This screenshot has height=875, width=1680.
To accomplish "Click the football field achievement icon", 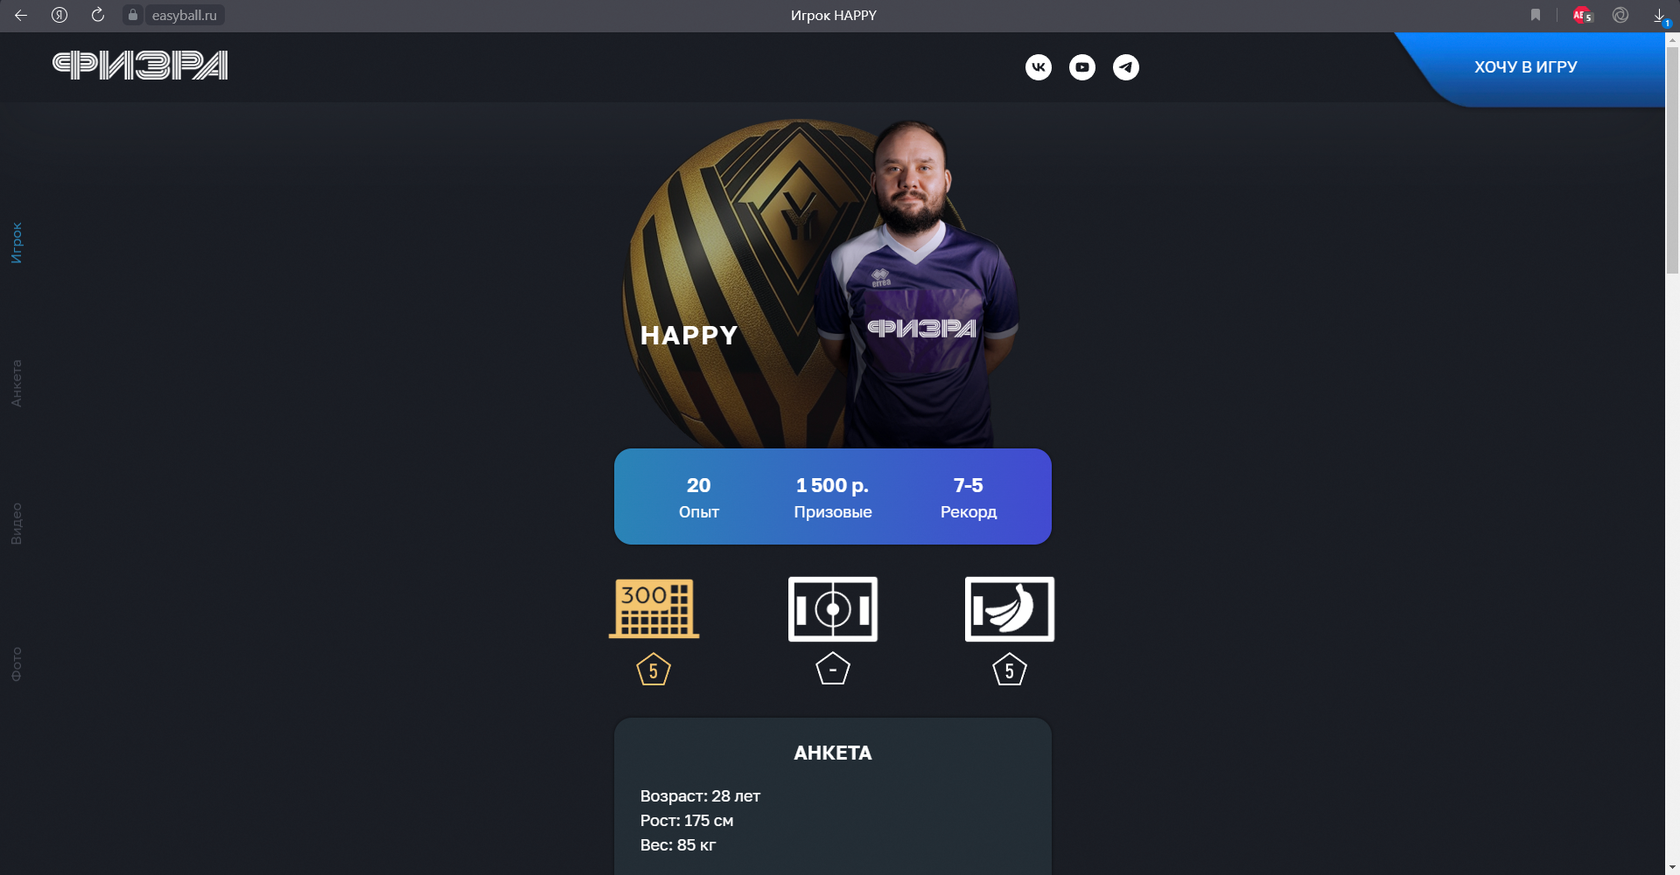I will pyautogui.click(x=833, y=609).
